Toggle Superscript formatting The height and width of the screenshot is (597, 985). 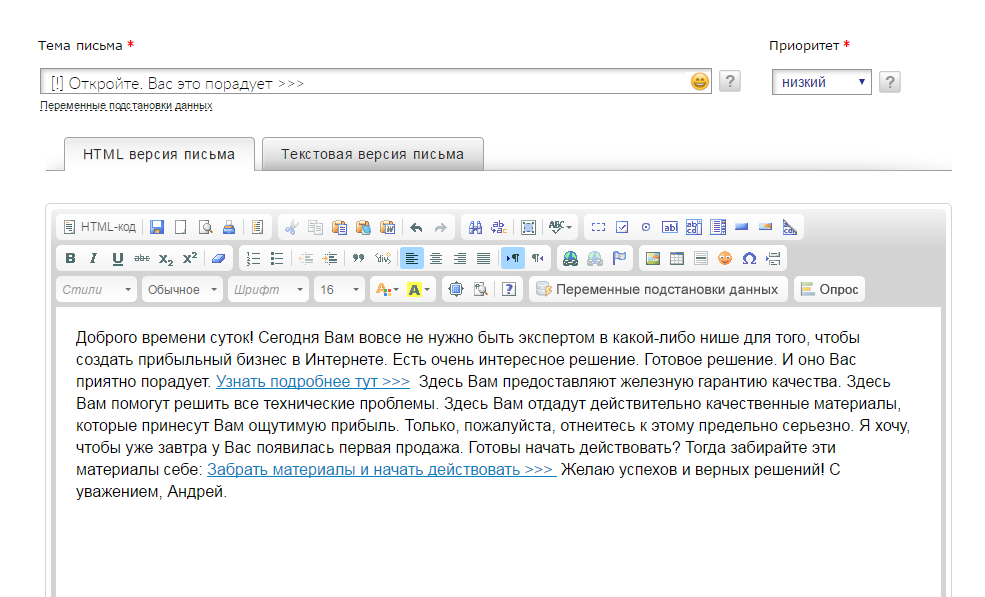click(x=190, y=258)
